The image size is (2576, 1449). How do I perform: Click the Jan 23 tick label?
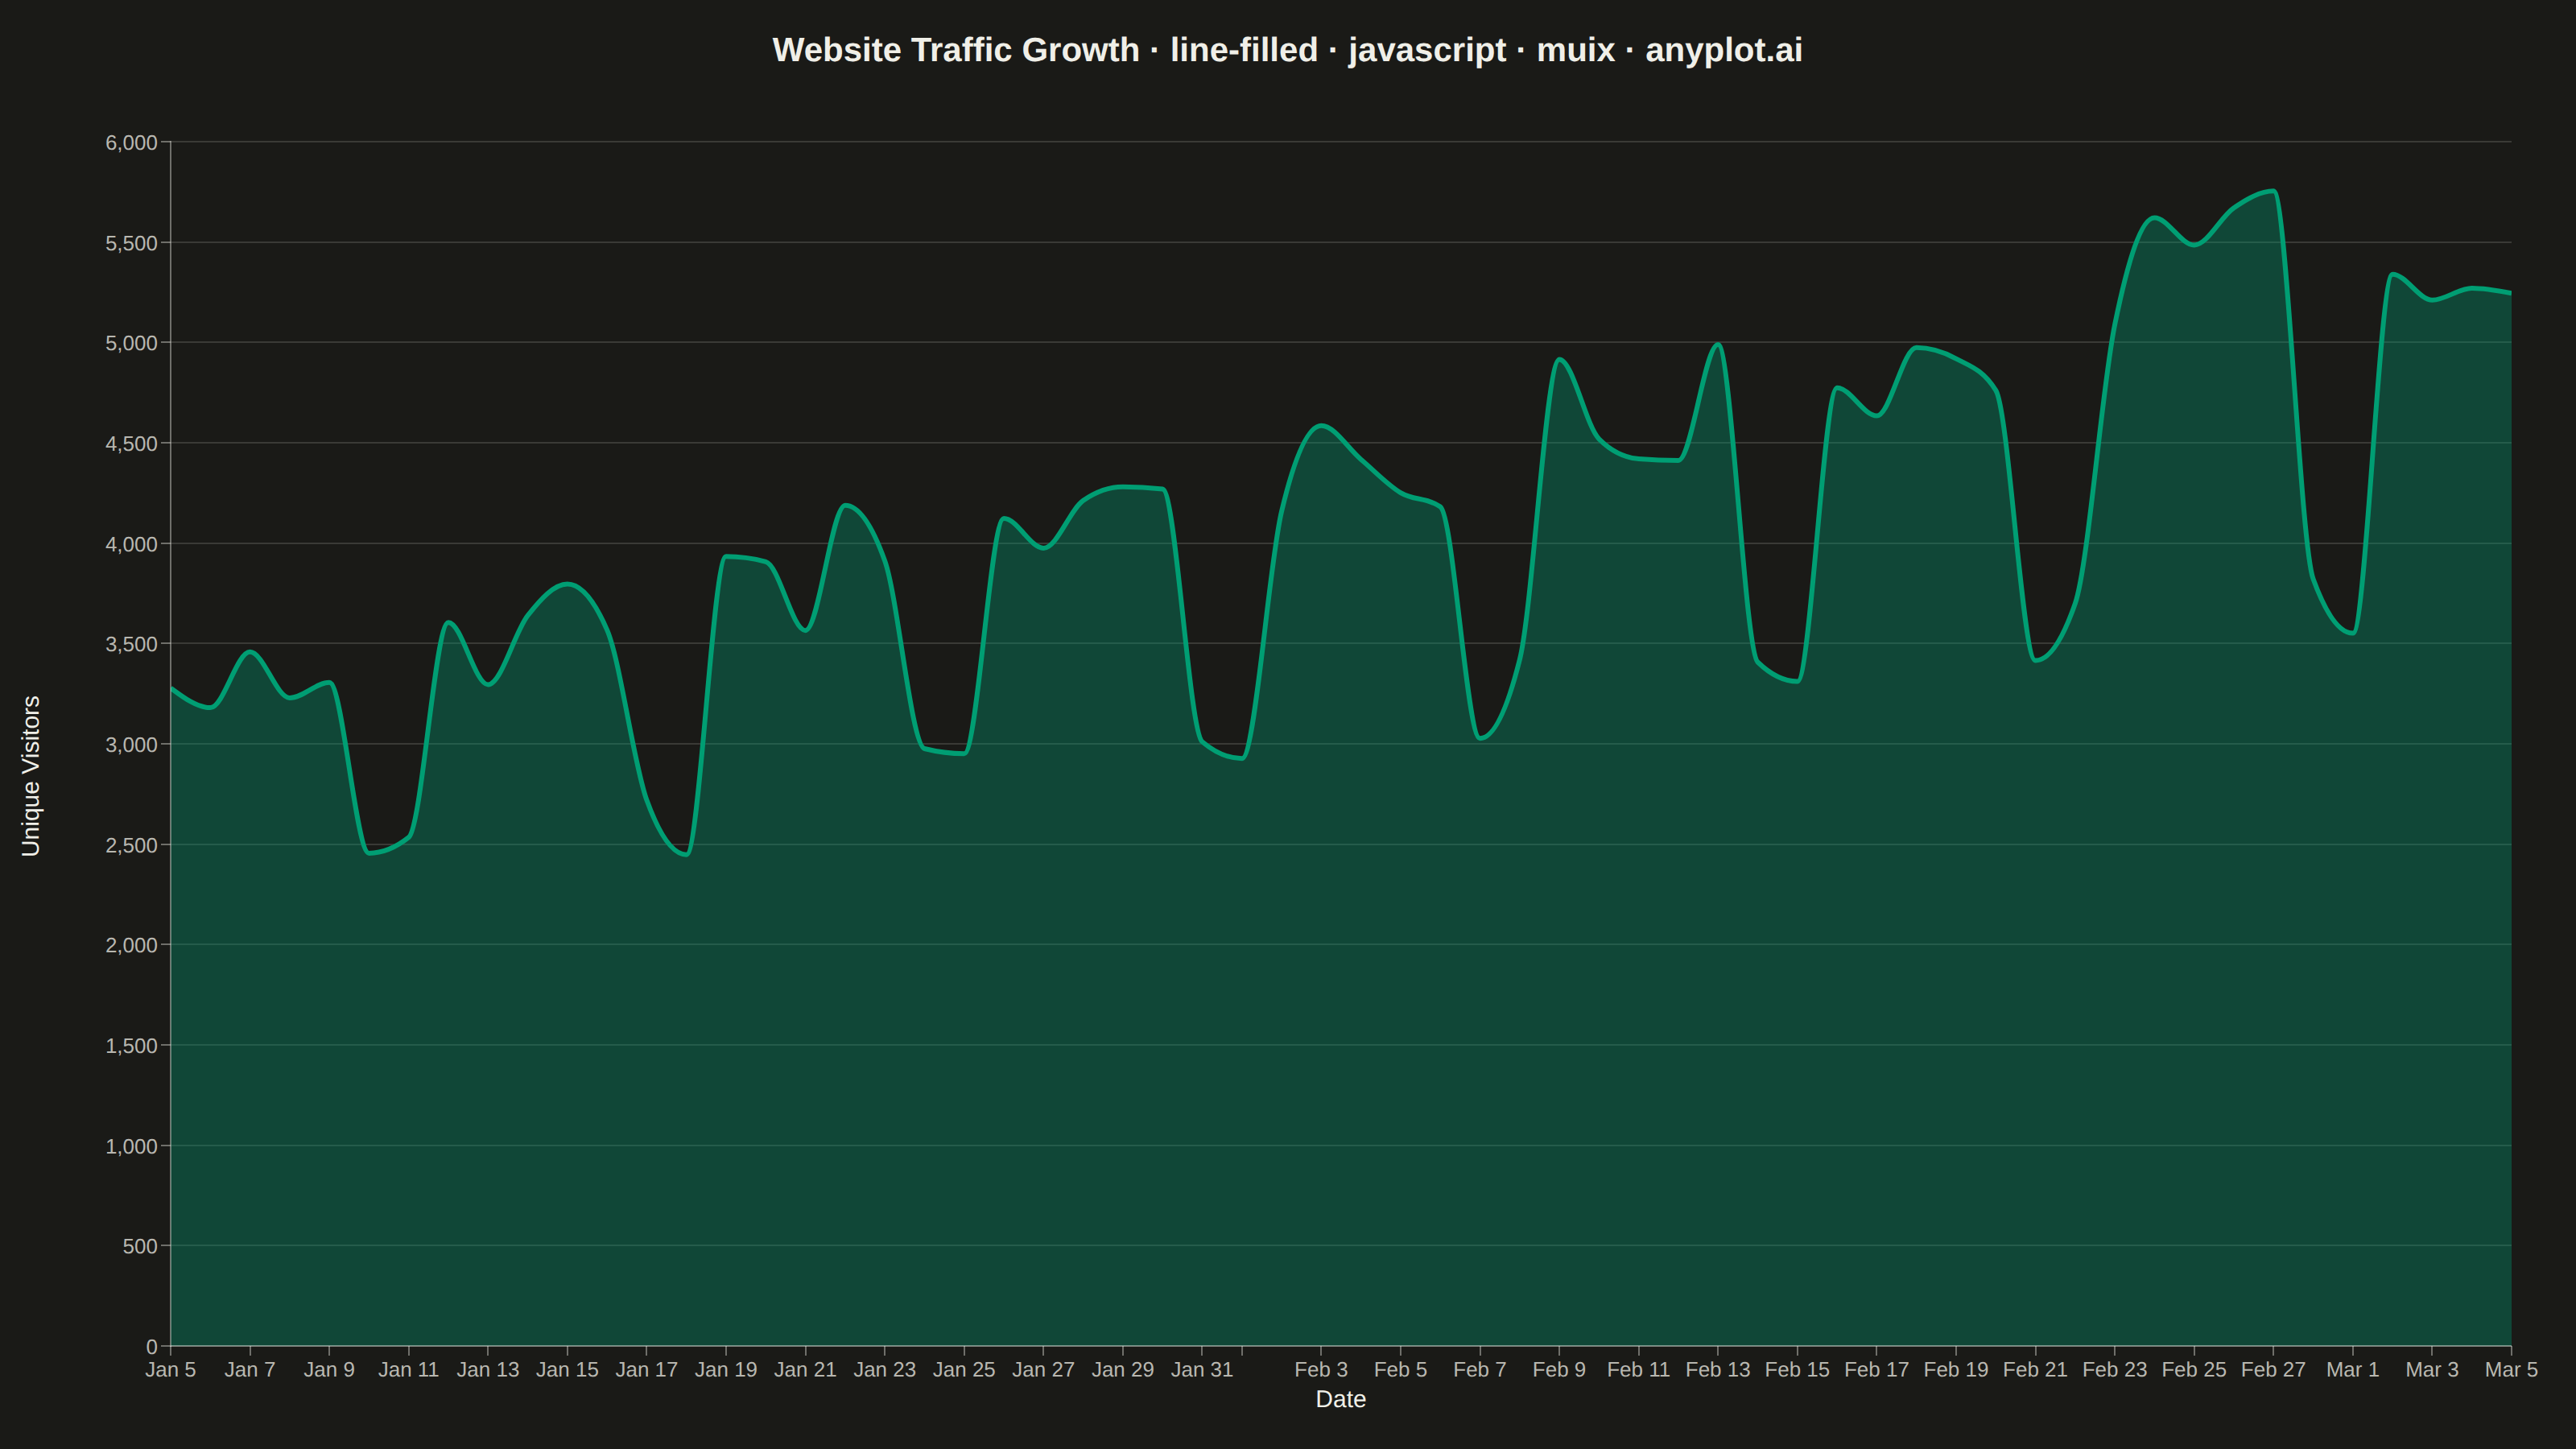coord(884,1369)
